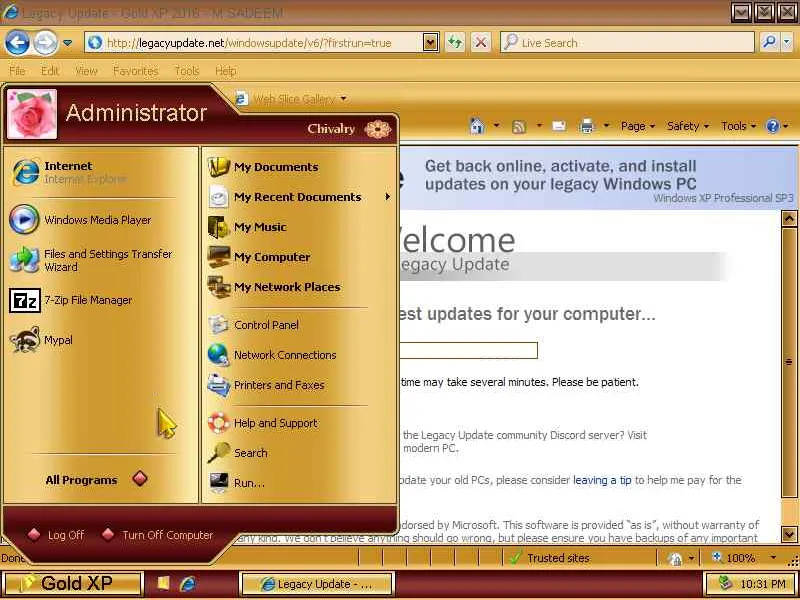The image size is (800, 600).
Task: Open the Page dropdown menu
Action: [x=638, y=126]
